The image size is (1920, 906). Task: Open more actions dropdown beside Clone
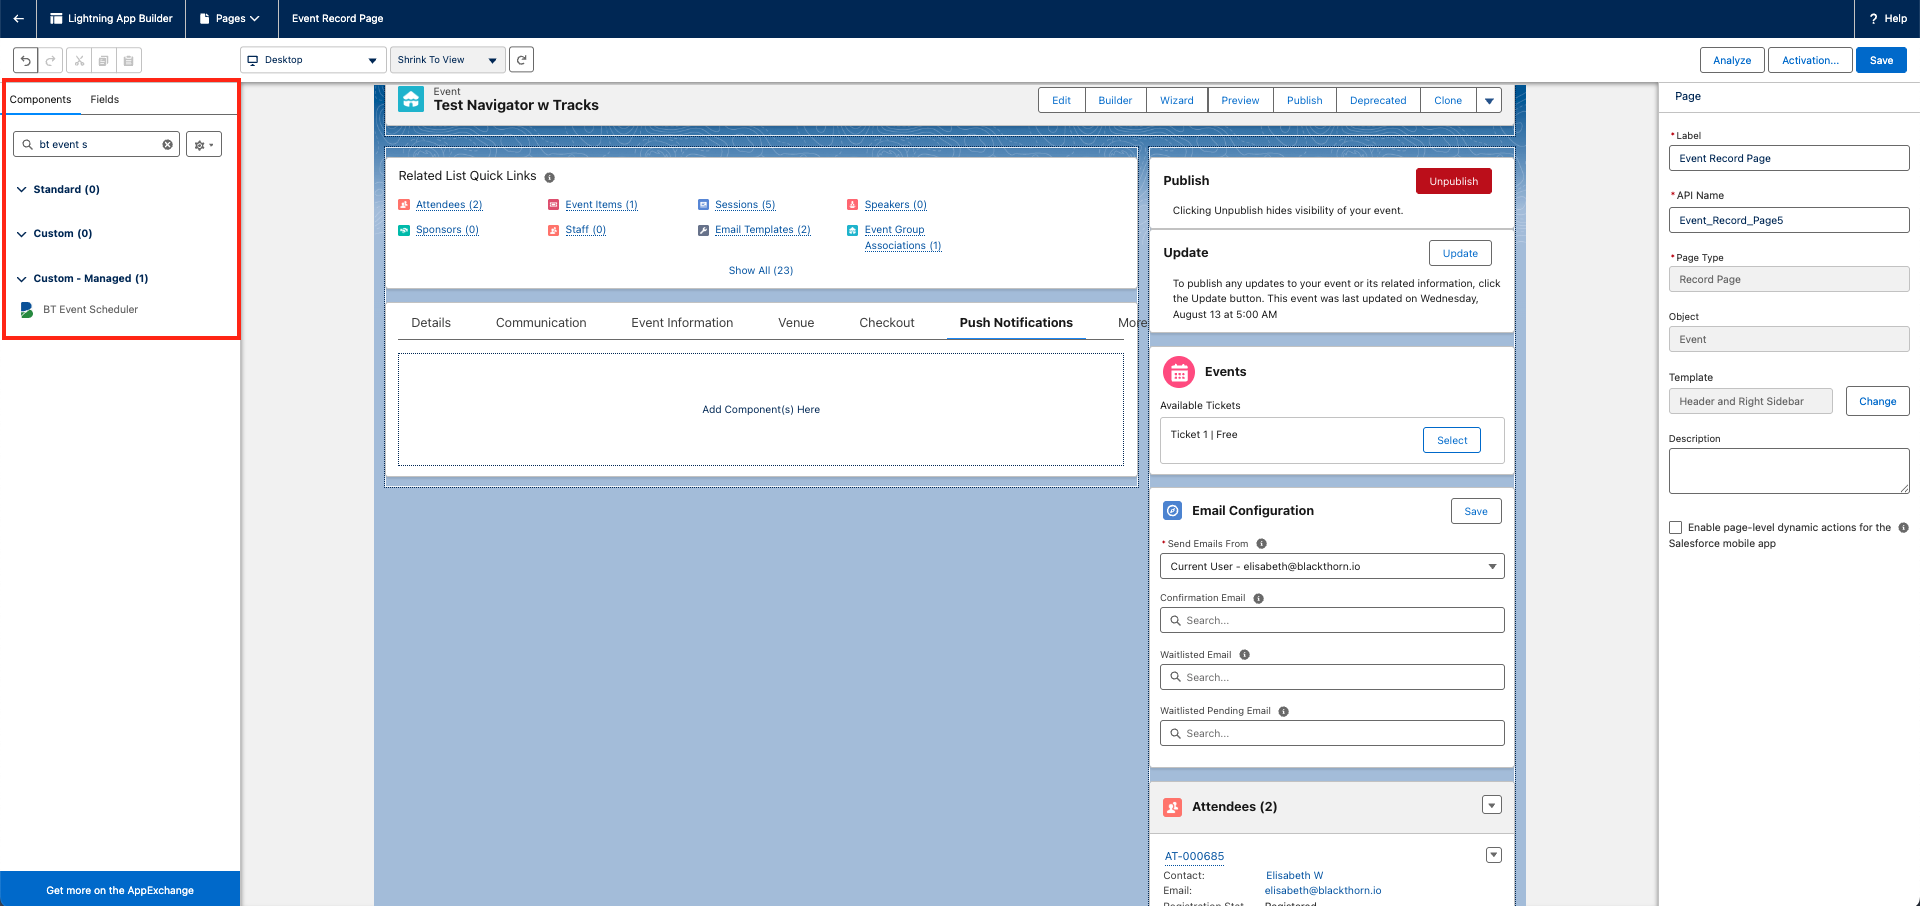tap(1489, 100)
